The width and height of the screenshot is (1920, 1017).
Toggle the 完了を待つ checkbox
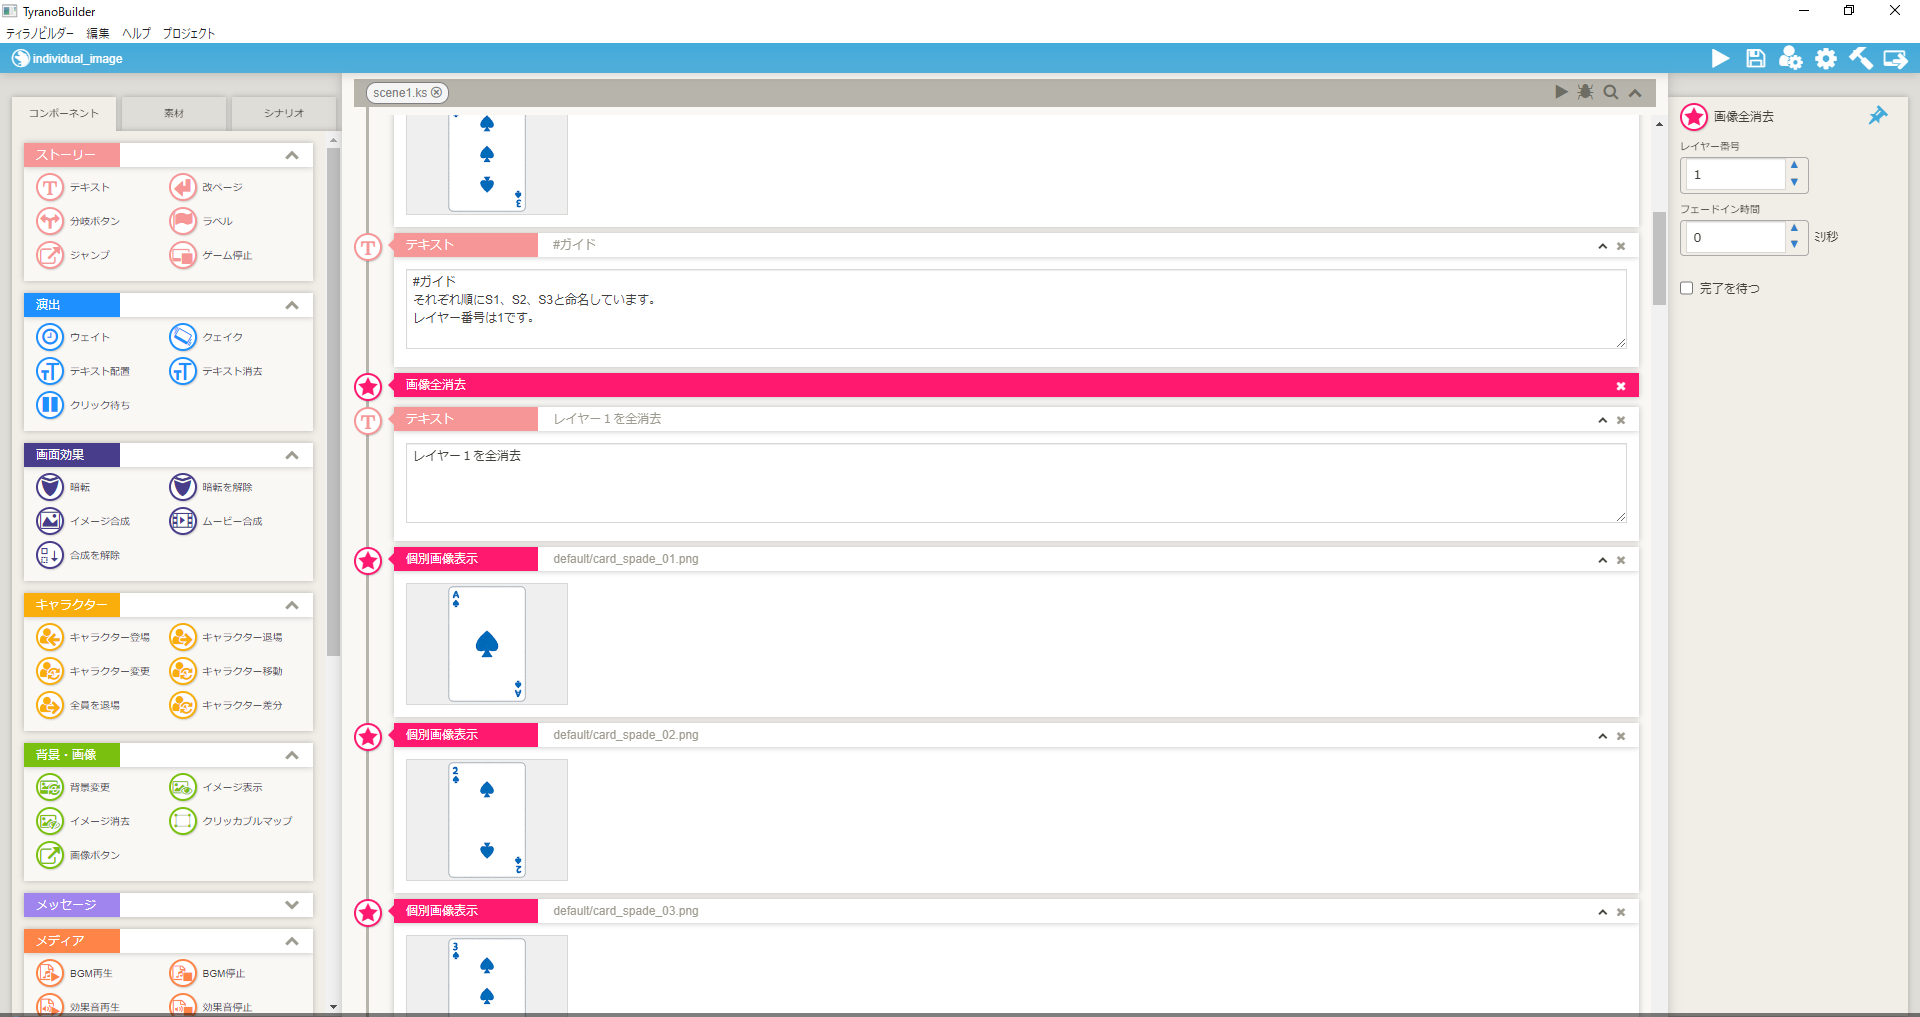tap(1687, 288)
